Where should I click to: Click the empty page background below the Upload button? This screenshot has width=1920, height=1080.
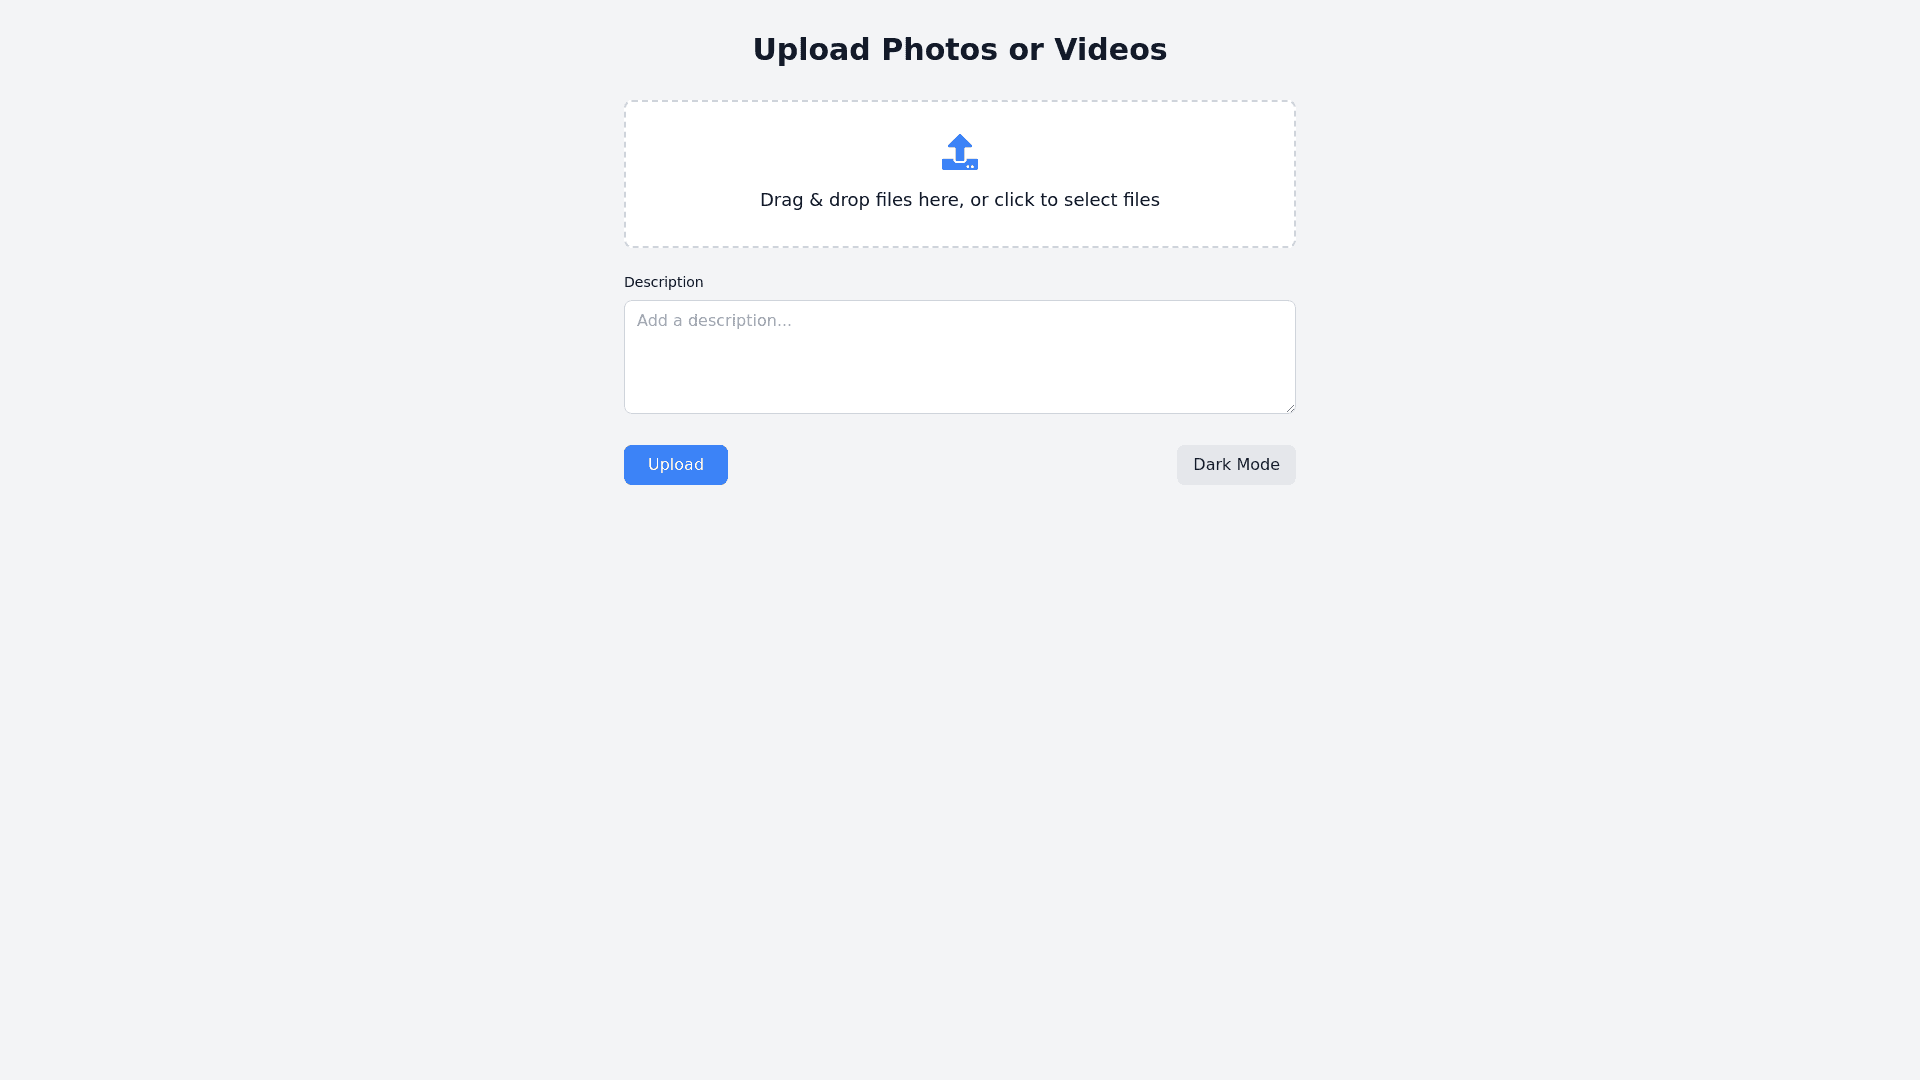[676, 700]
